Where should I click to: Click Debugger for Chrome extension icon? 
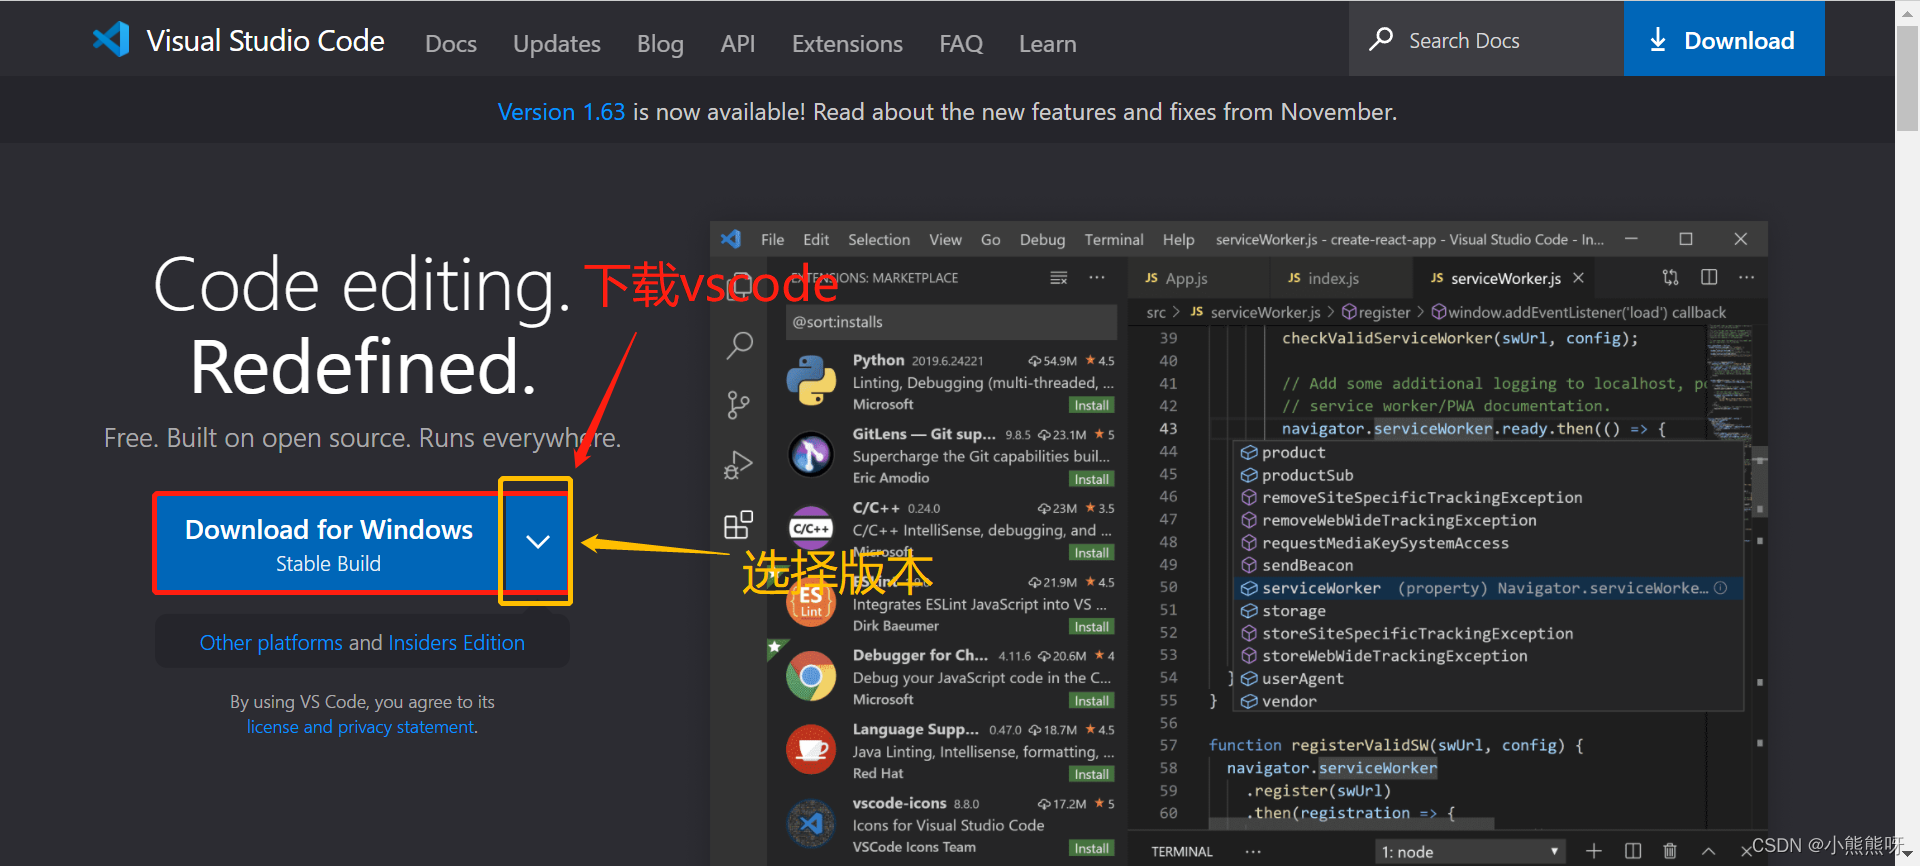point(811,676)
